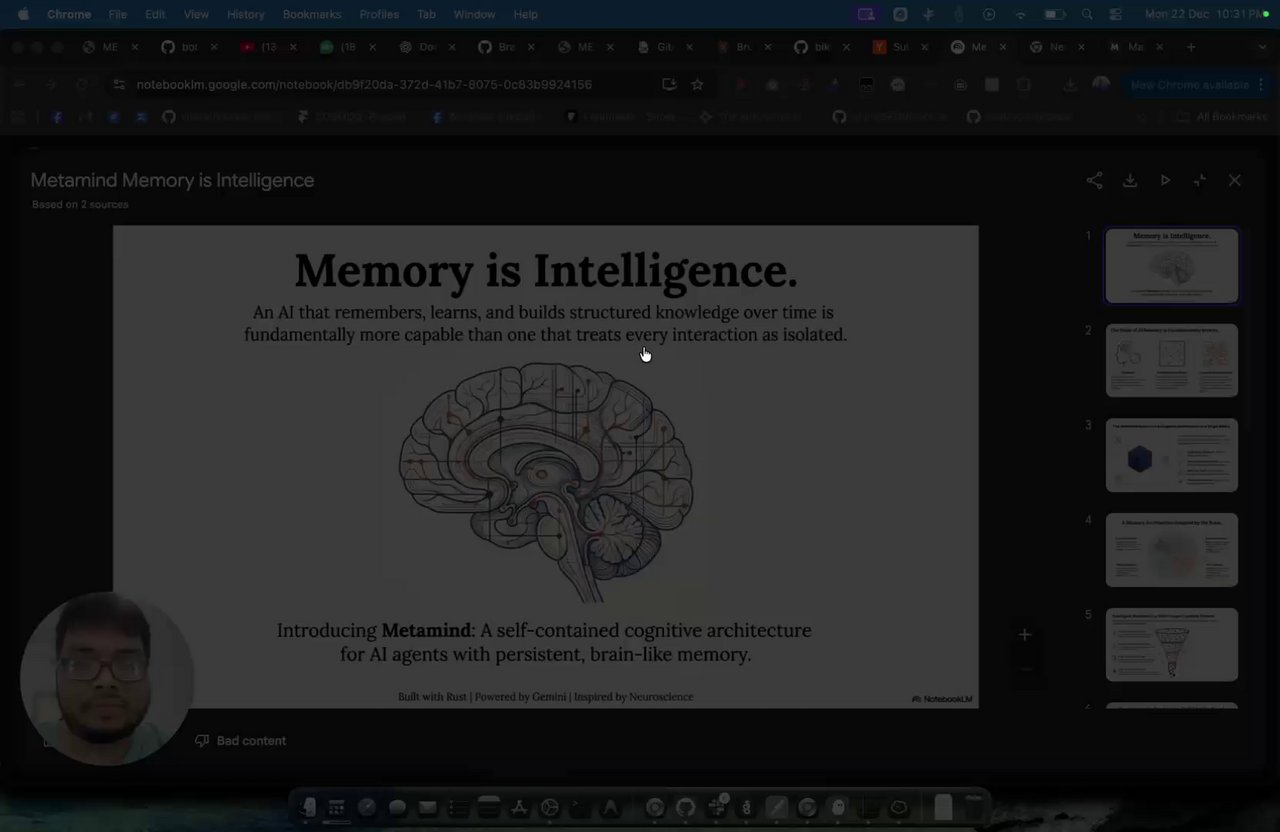
Task: Open the Chrome application menu
Action: pos(69,14)
